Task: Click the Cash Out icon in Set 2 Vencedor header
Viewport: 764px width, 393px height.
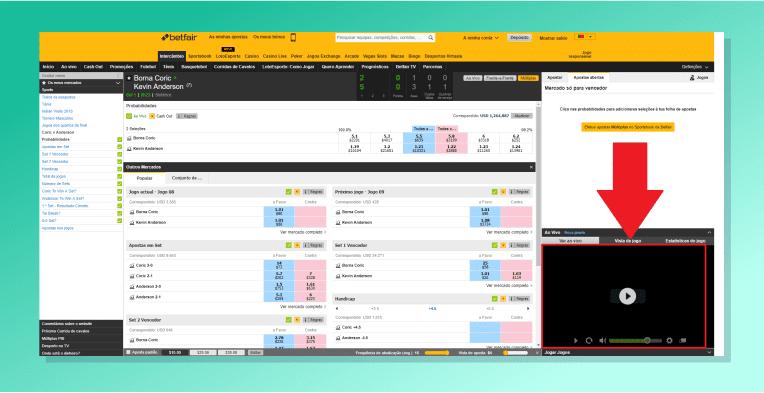Action: click(297, 320)
